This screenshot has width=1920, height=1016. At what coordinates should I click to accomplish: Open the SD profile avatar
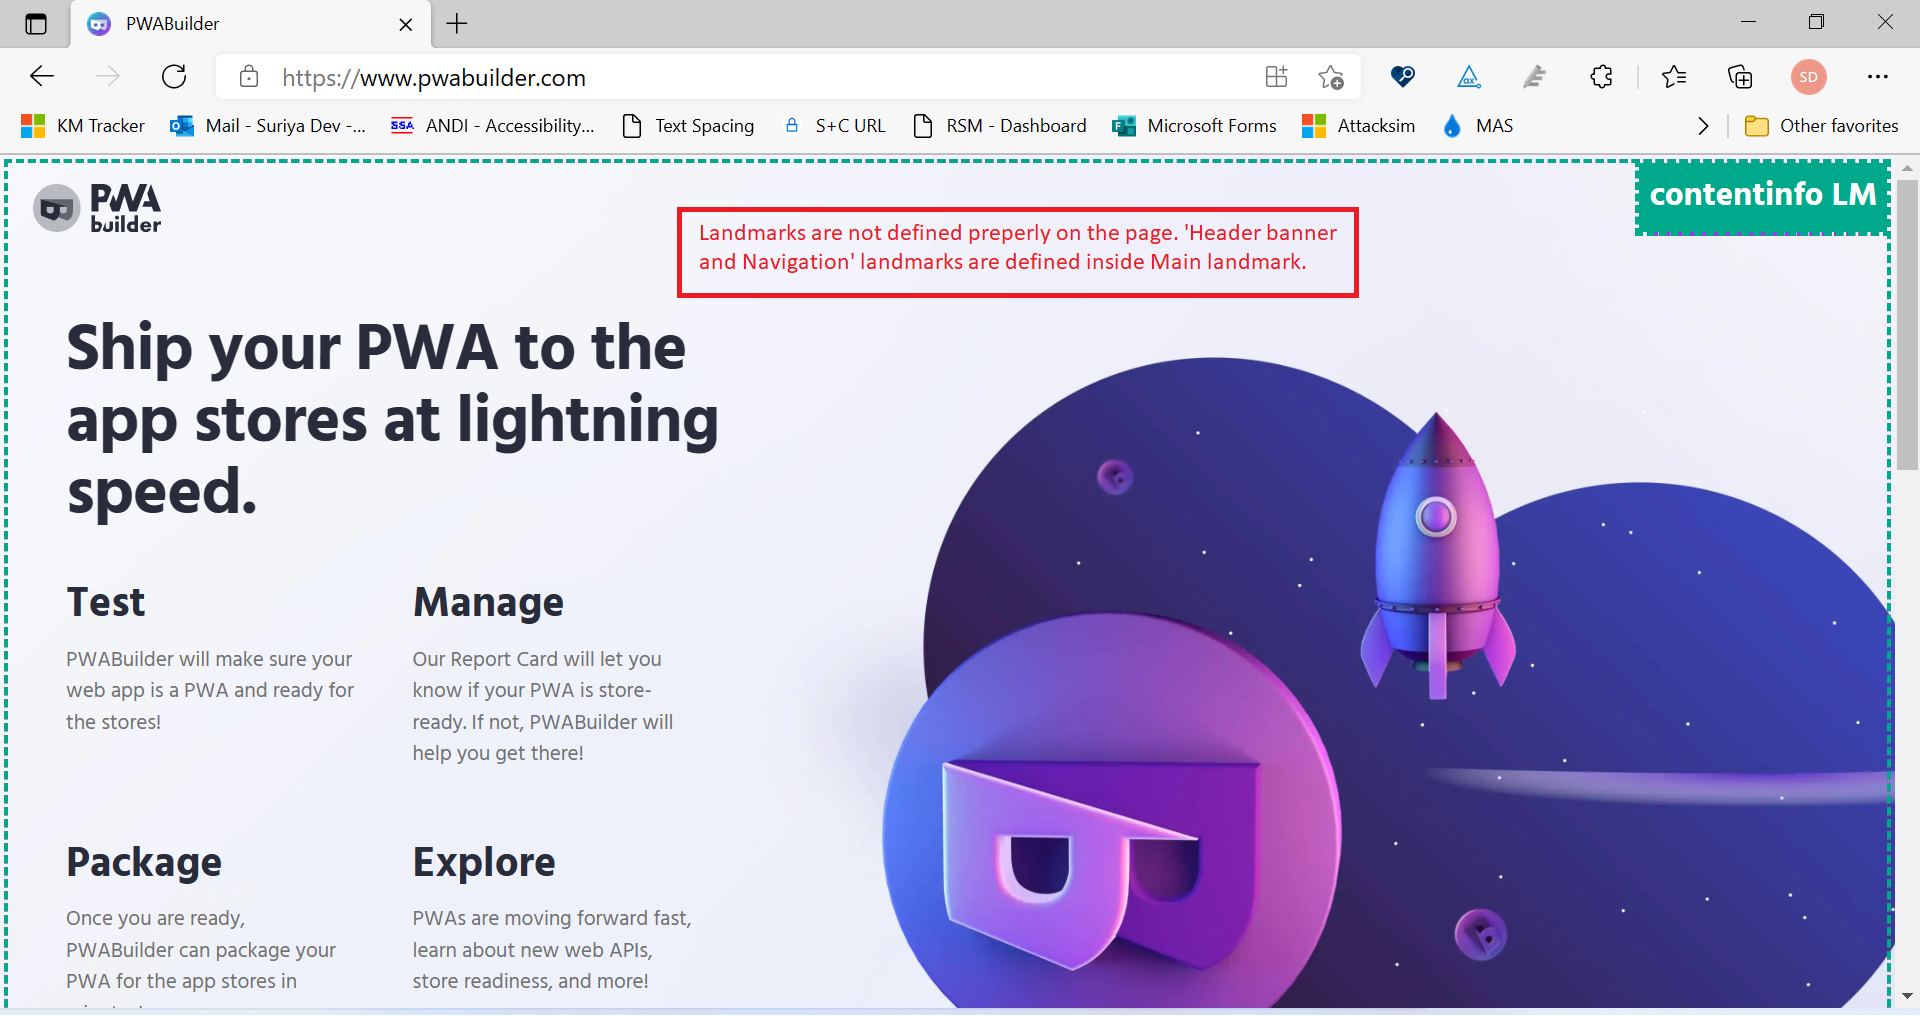tap(1809, 77)
